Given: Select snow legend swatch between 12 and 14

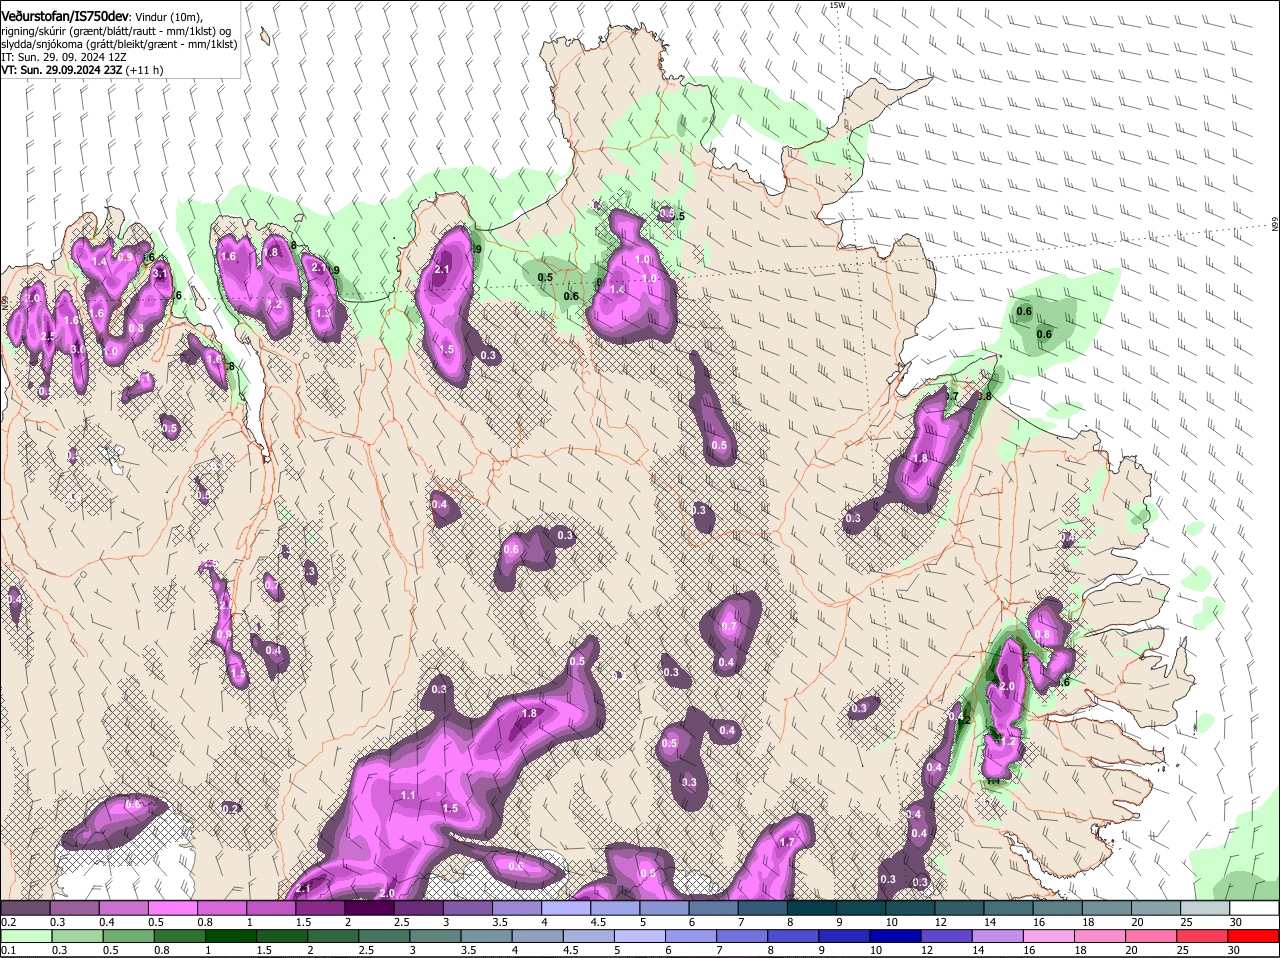Looking at the screenshot, I should (962, 907).
